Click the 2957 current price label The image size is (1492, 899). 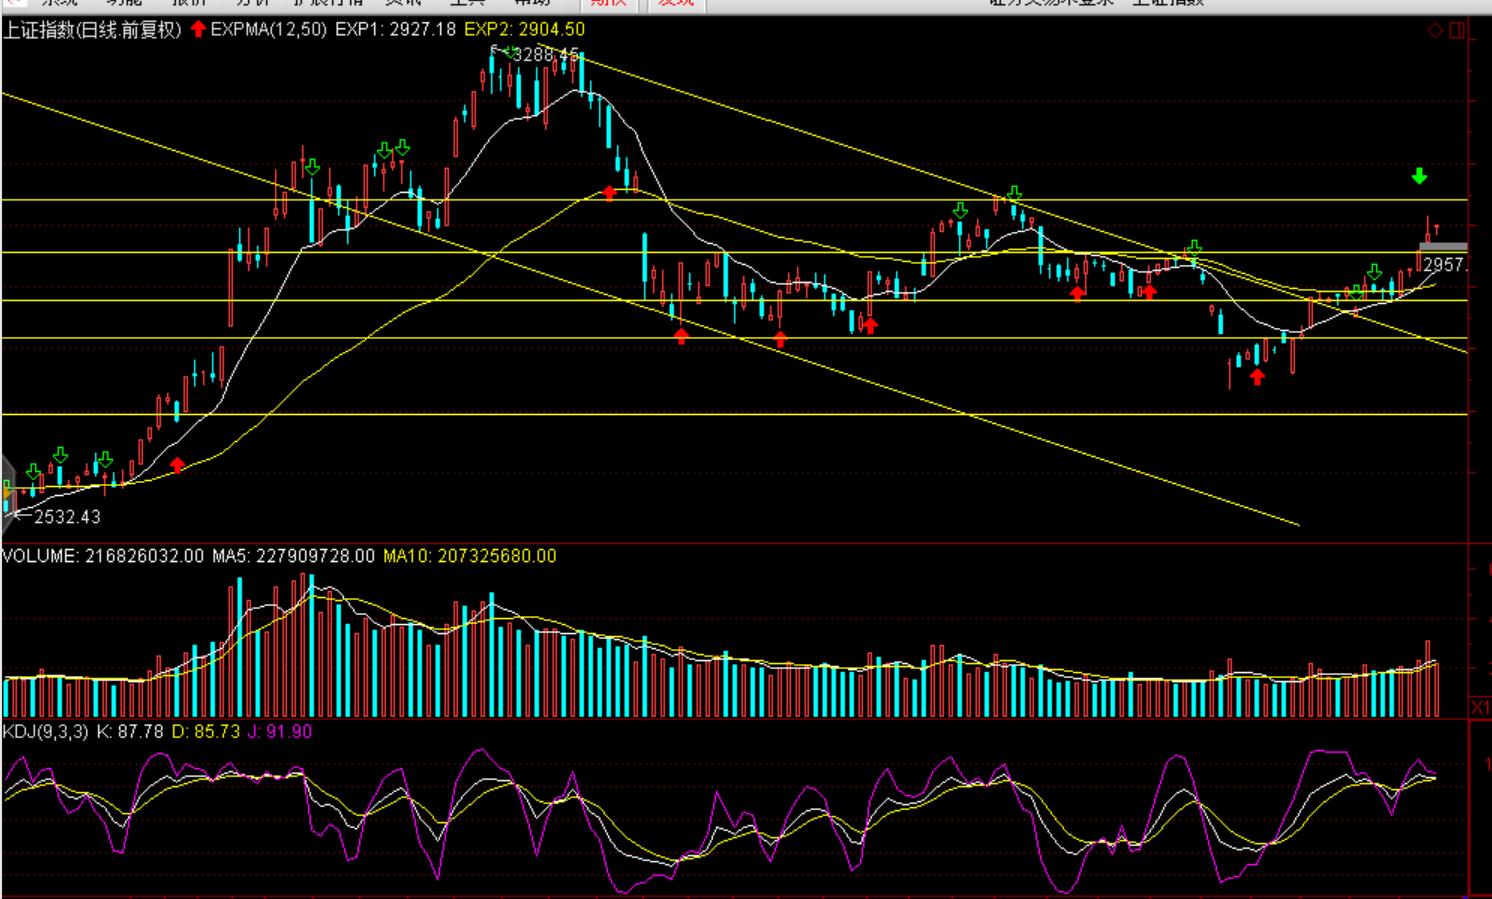tap(1444, 265)
